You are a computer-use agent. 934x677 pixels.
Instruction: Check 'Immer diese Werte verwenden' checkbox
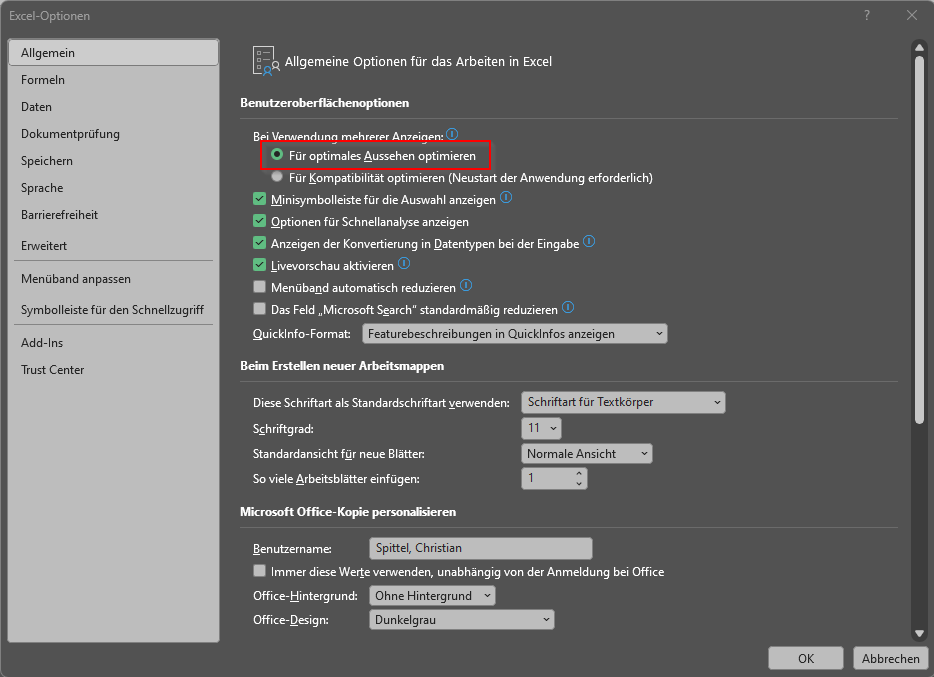coord(259,571)
